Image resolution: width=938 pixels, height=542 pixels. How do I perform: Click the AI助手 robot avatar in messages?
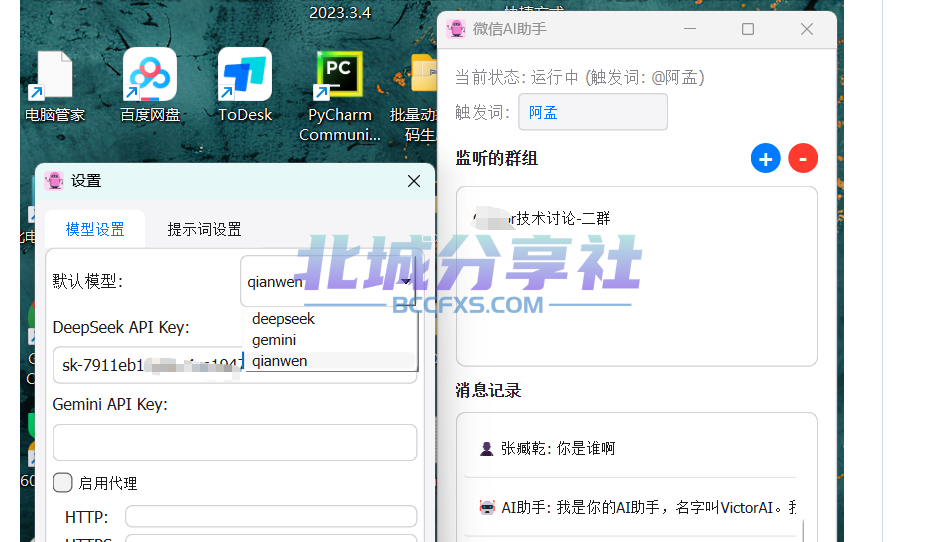pyautogui.click(x=487, y=507)
